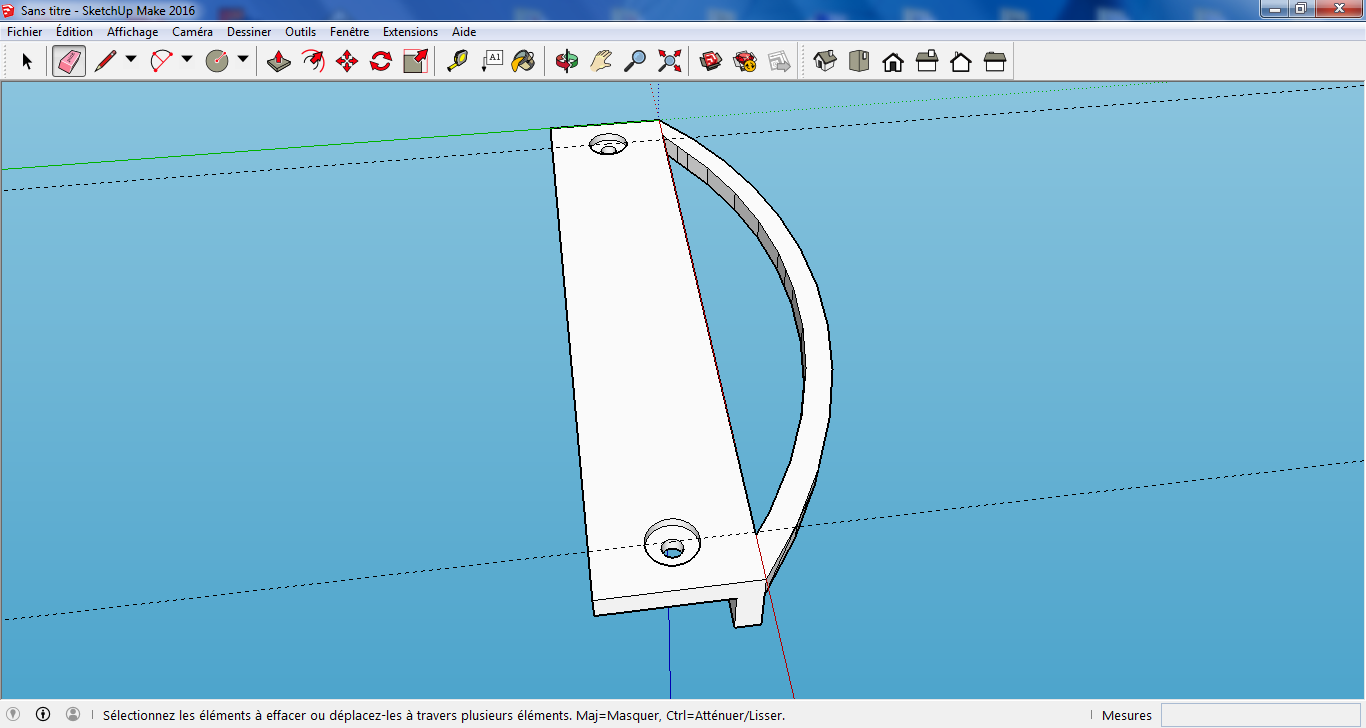
Task: Activate the Push/Pull tool
Action: click(x=279, y=62)
